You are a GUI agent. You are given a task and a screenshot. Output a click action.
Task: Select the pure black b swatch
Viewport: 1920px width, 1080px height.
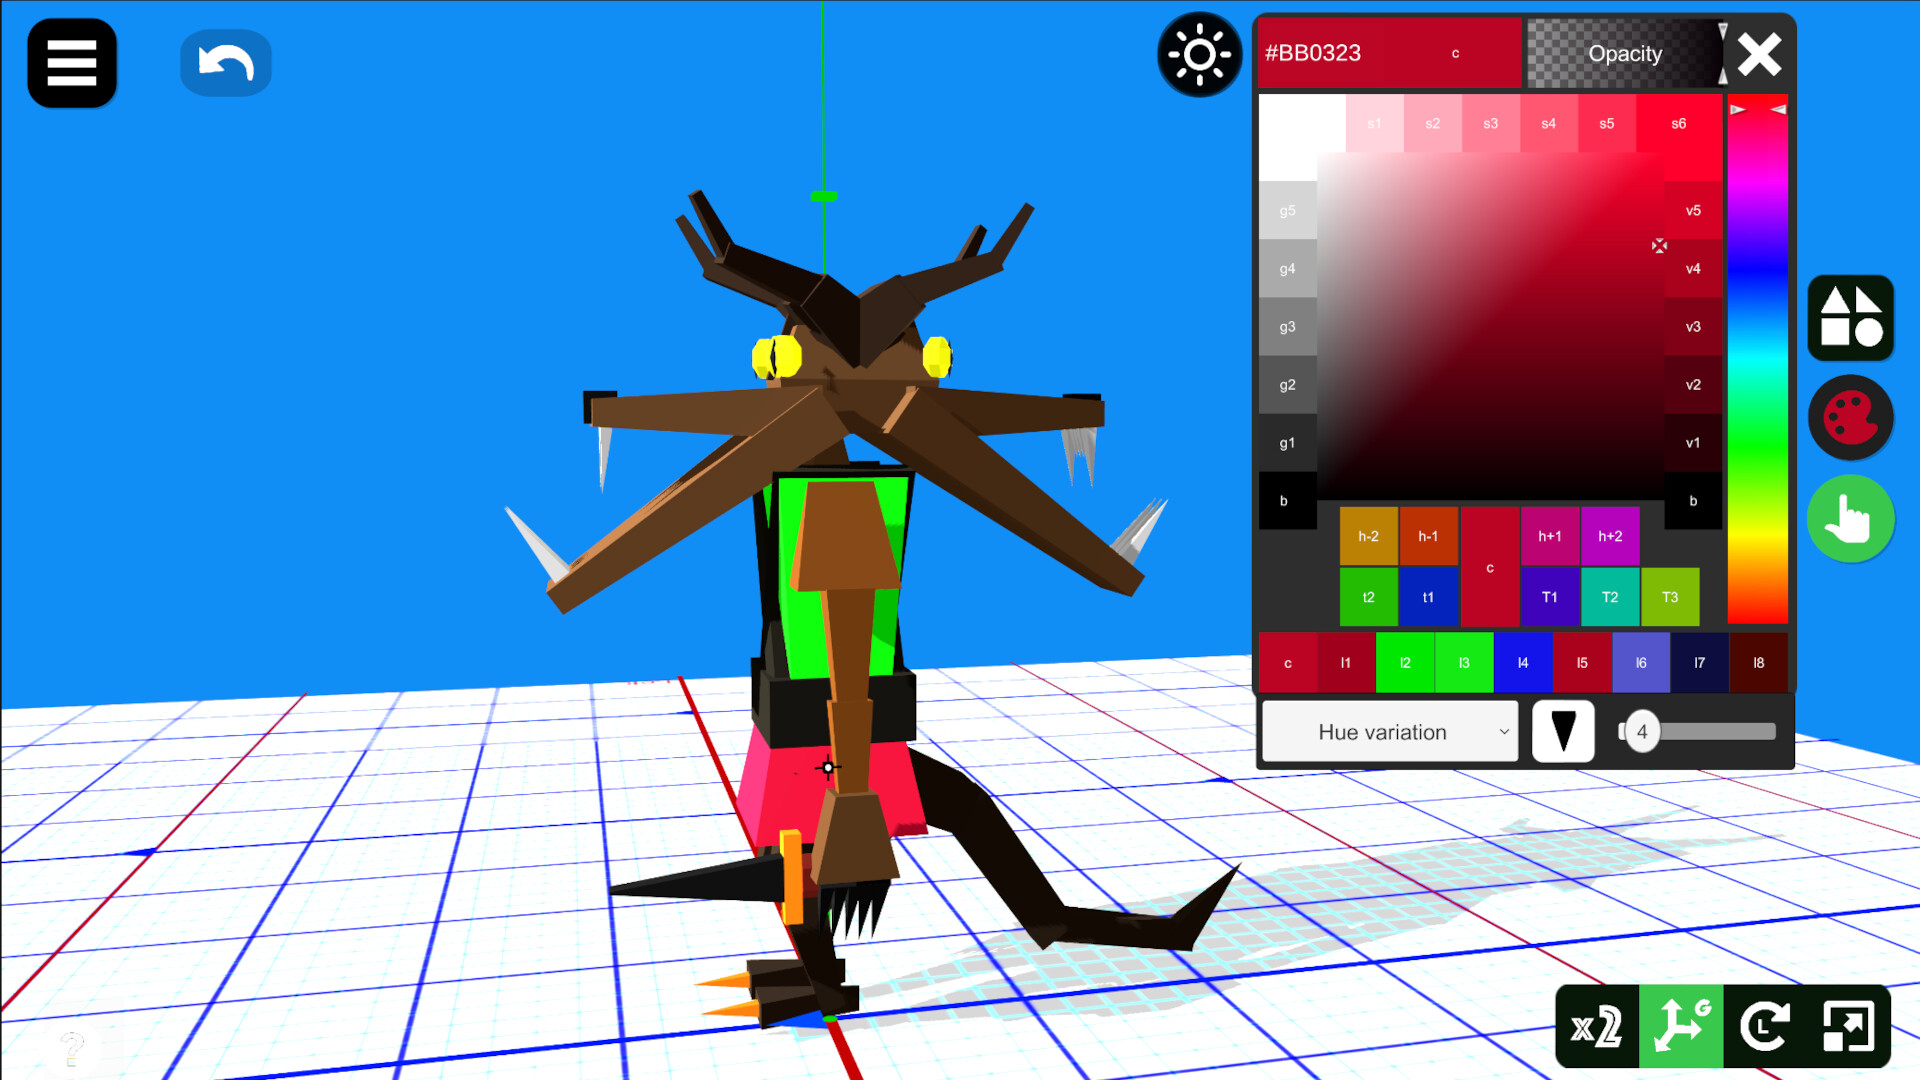coord(1286,500)
